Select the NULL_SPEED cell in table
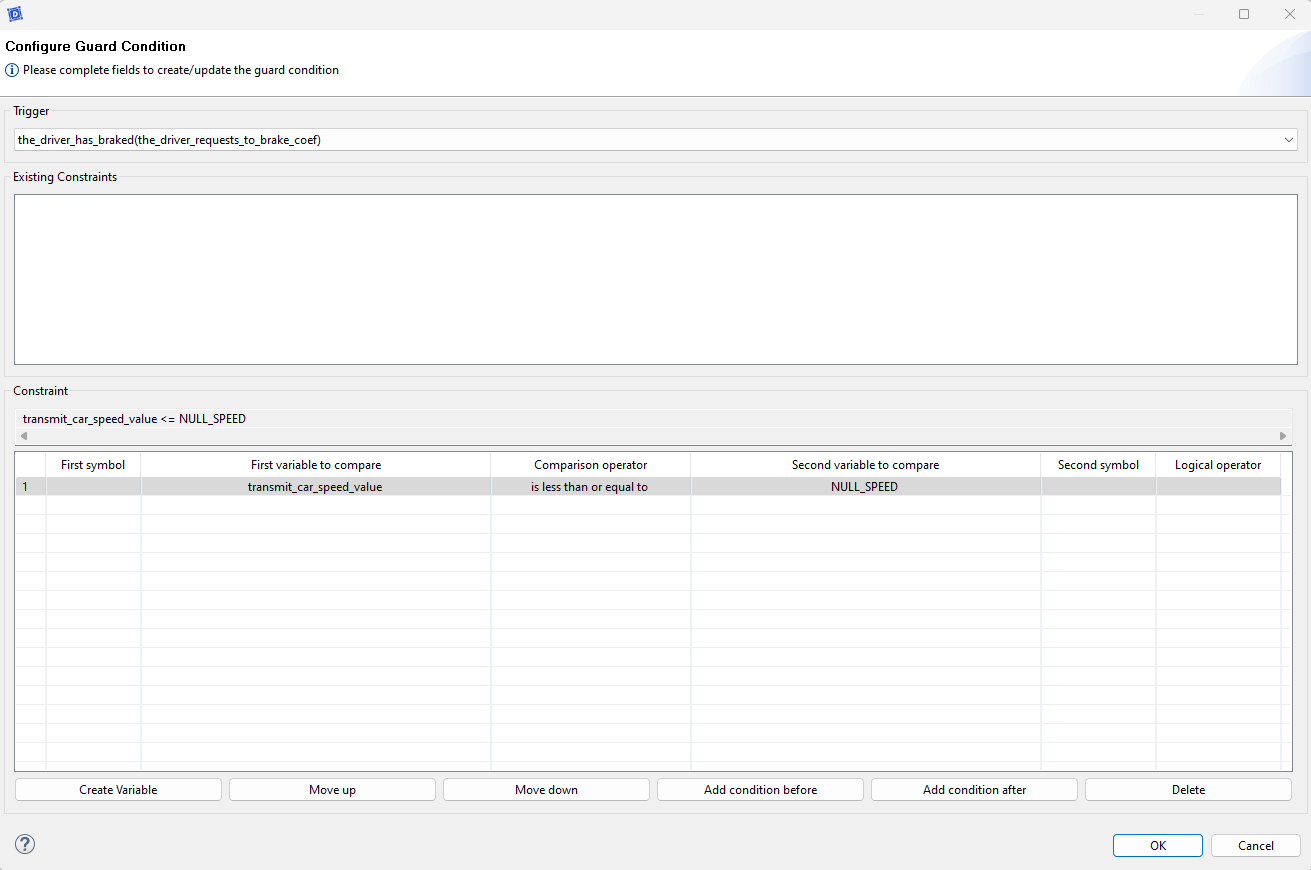This screenshot has width=1311, height=870. [866, 487]
